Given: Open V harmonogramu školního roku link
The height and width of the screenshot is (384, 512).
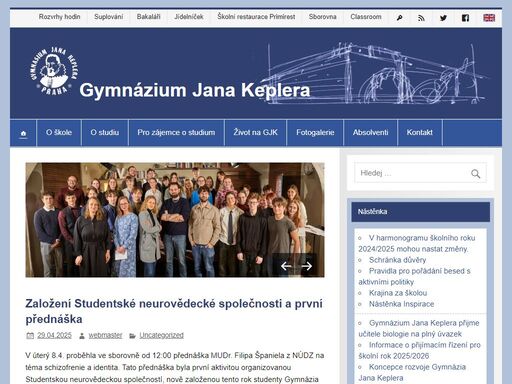Looking at the screenshot, I should [417, 243].
